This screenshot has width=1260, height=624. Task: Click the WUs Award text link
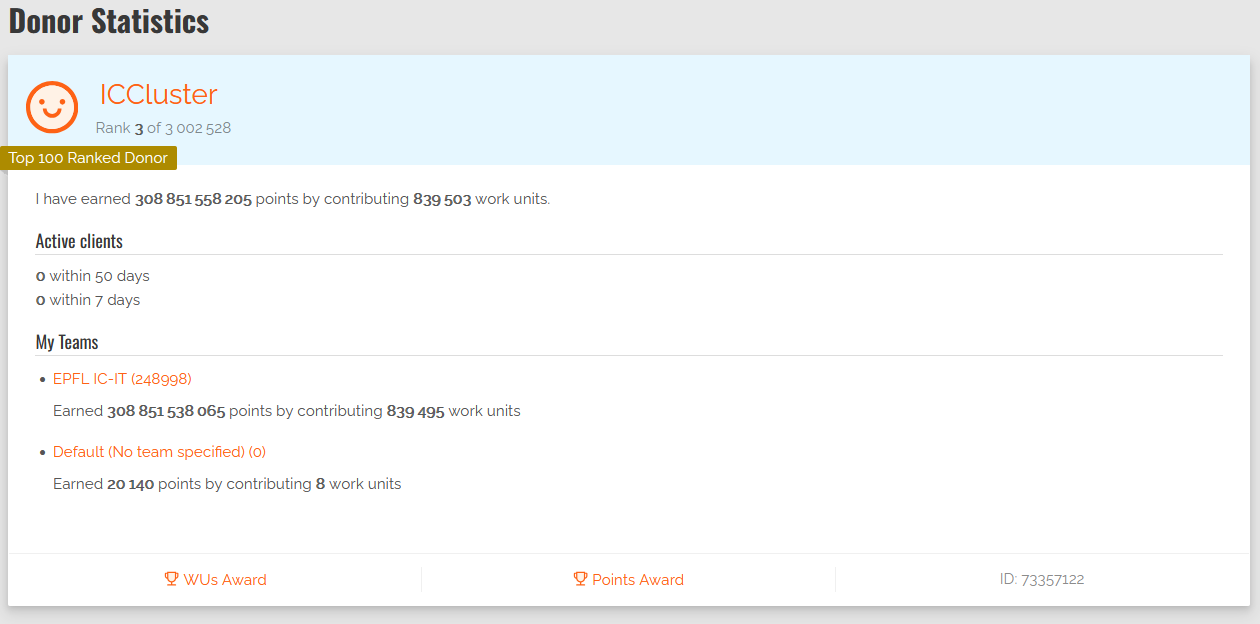[225, 580]
